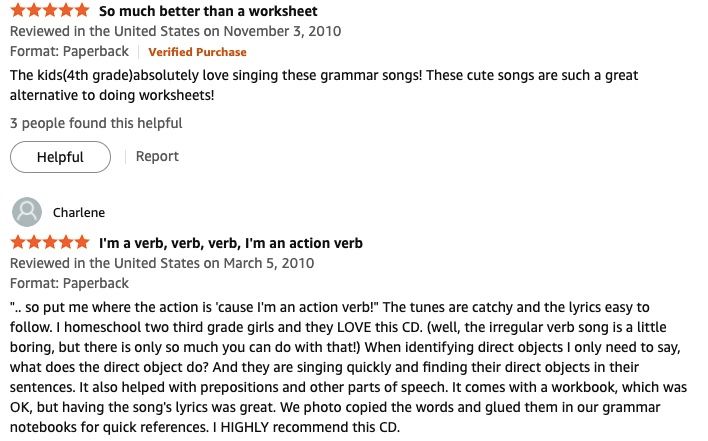Open the 'I'm a verb, verb, verb' review title
The width and height of the screenshot is (708, 441).
click(230, 243)
